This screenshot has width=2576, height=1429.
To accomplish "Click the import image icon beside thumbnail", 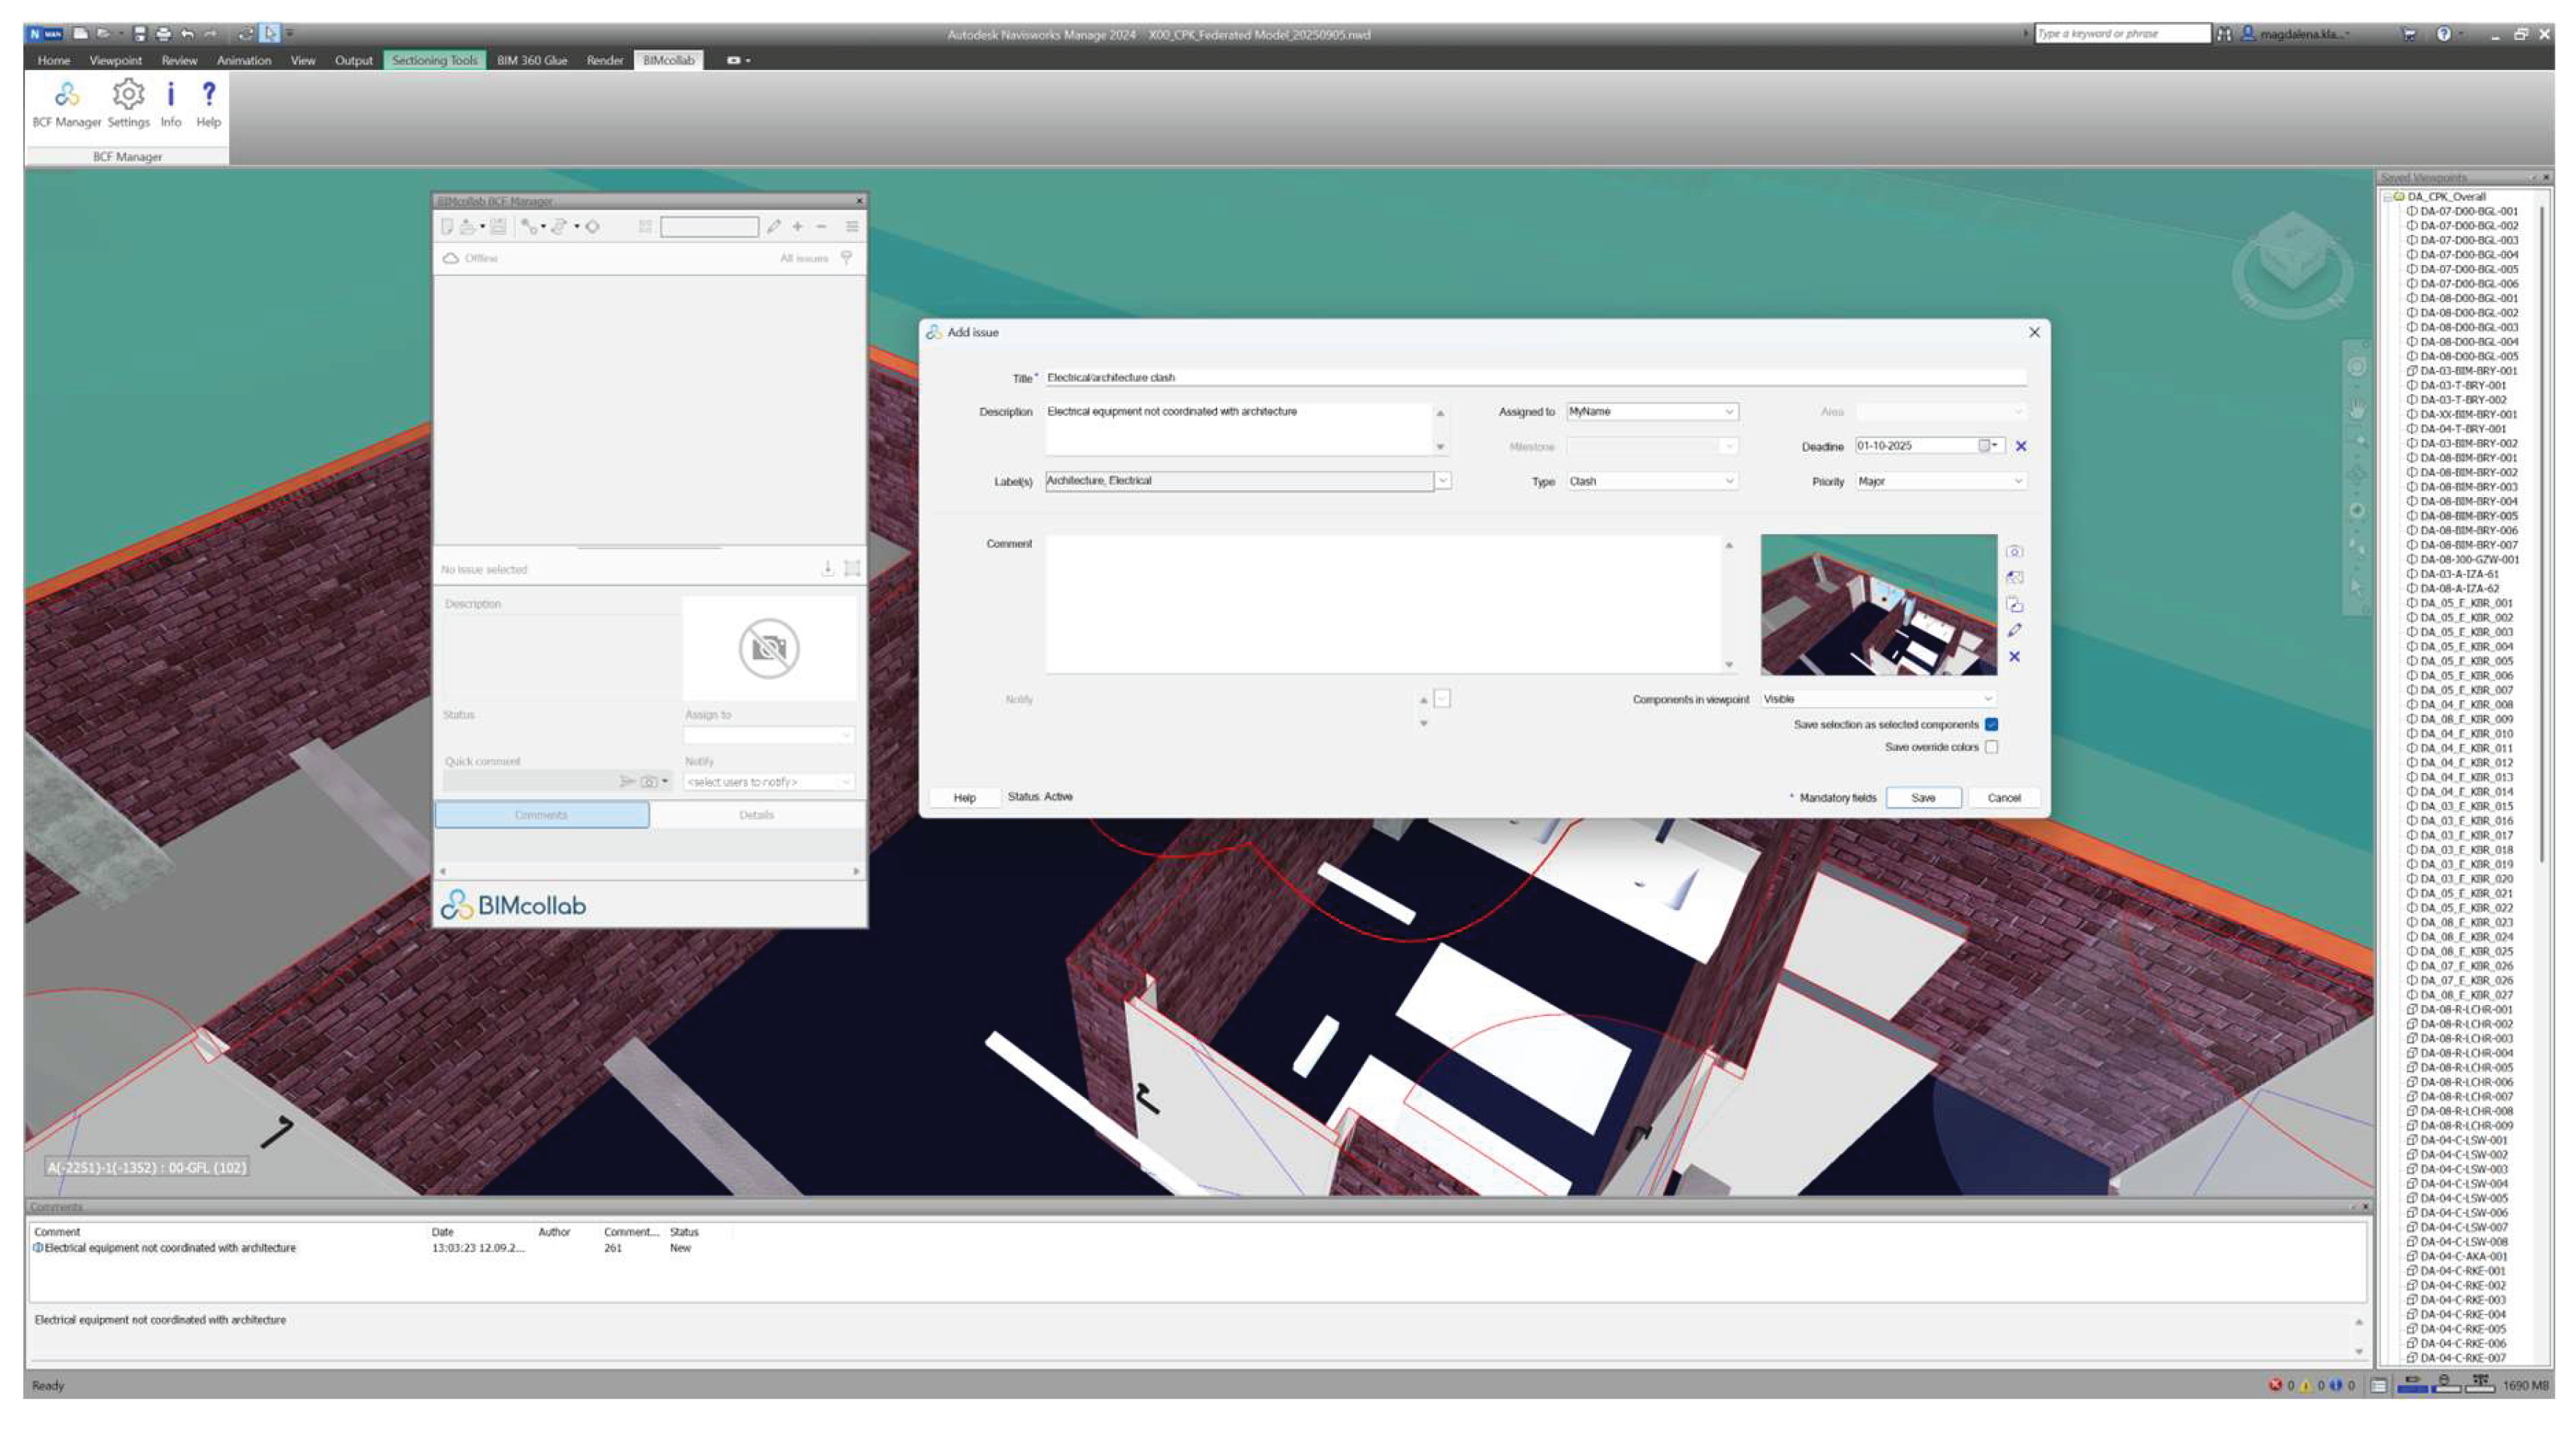I will [2014, 577].
